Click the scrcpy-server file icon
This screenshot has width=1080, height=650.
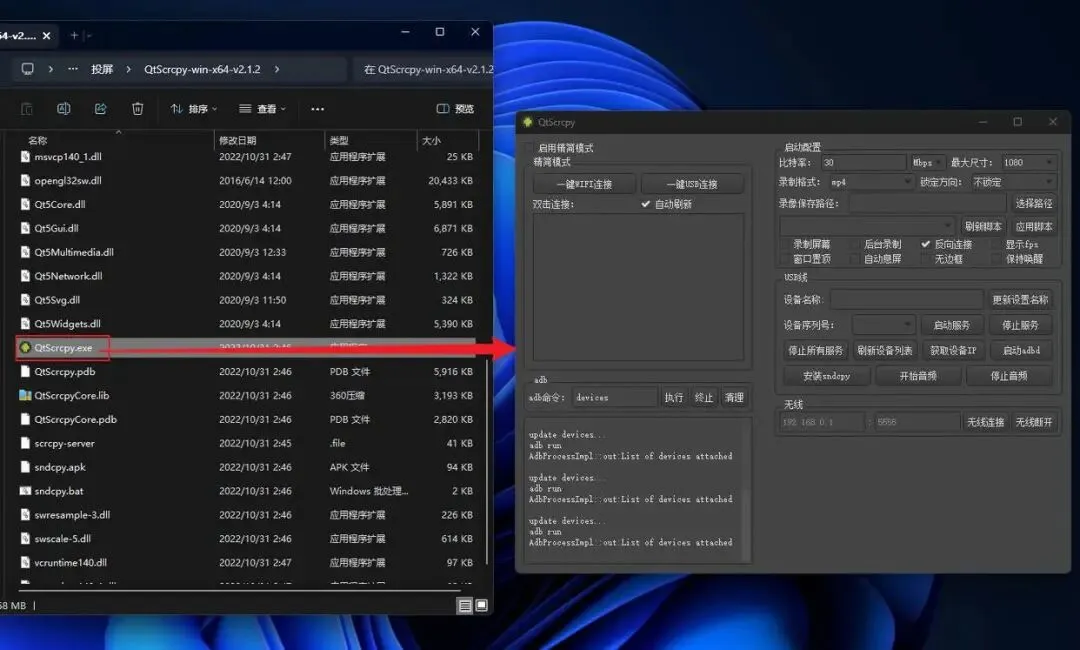[x=25, y=443]
